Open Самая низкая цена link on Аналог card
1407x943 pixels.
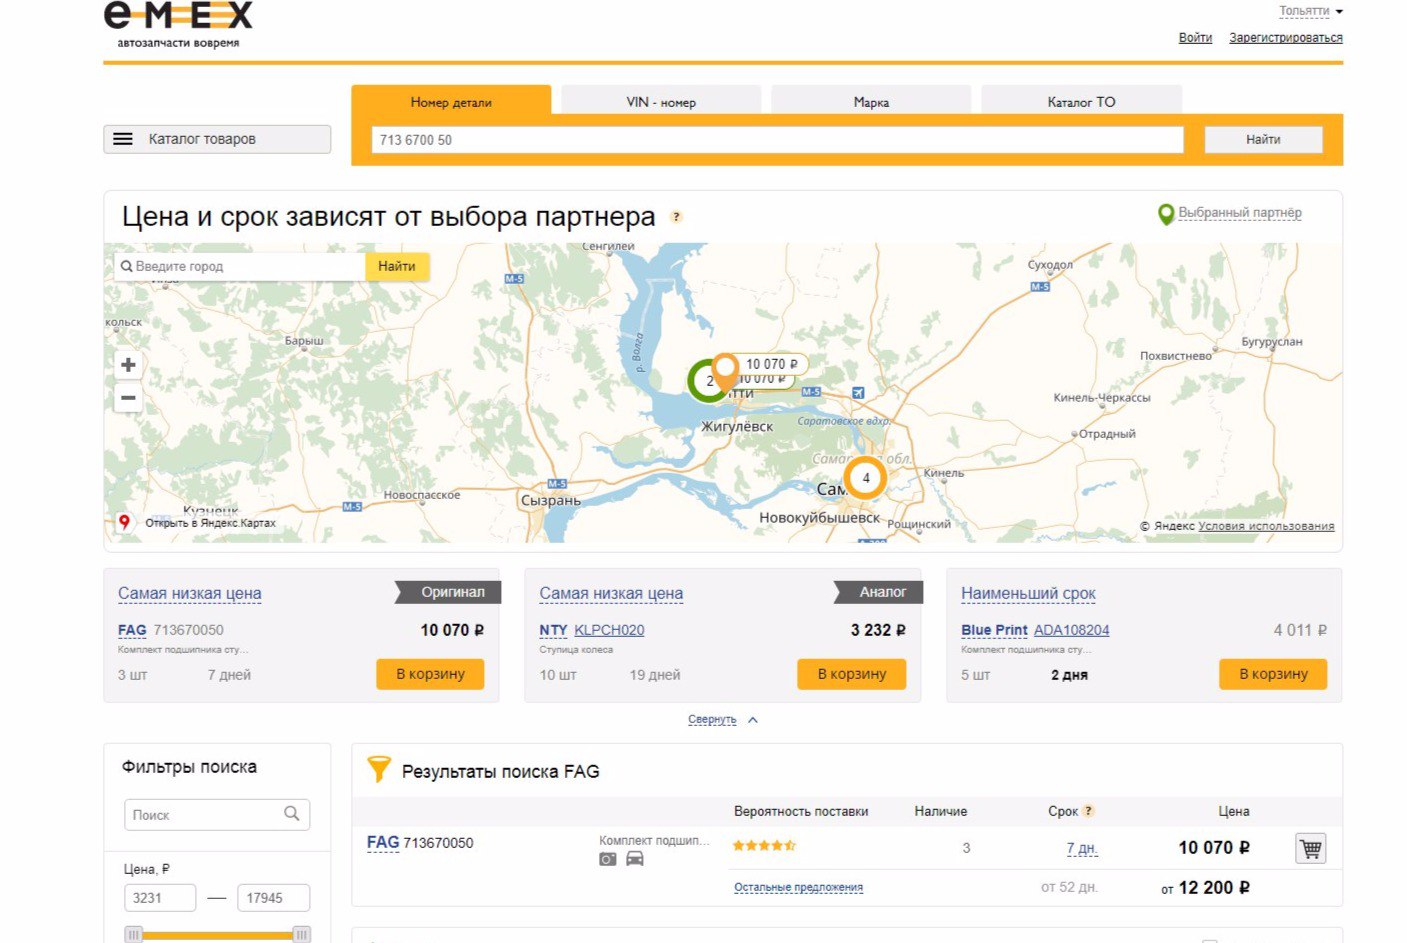point(611,593)
